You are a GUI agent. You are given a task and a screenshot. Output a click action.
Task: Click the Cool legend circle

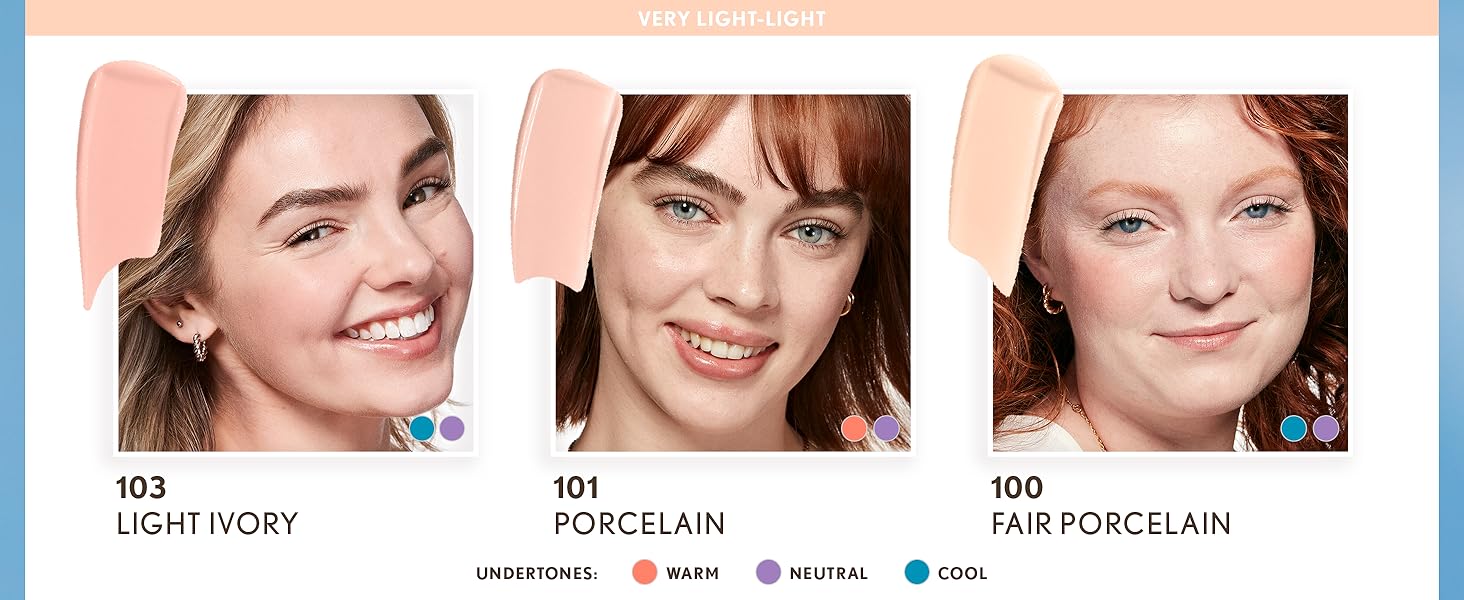[x=917, y=573]
